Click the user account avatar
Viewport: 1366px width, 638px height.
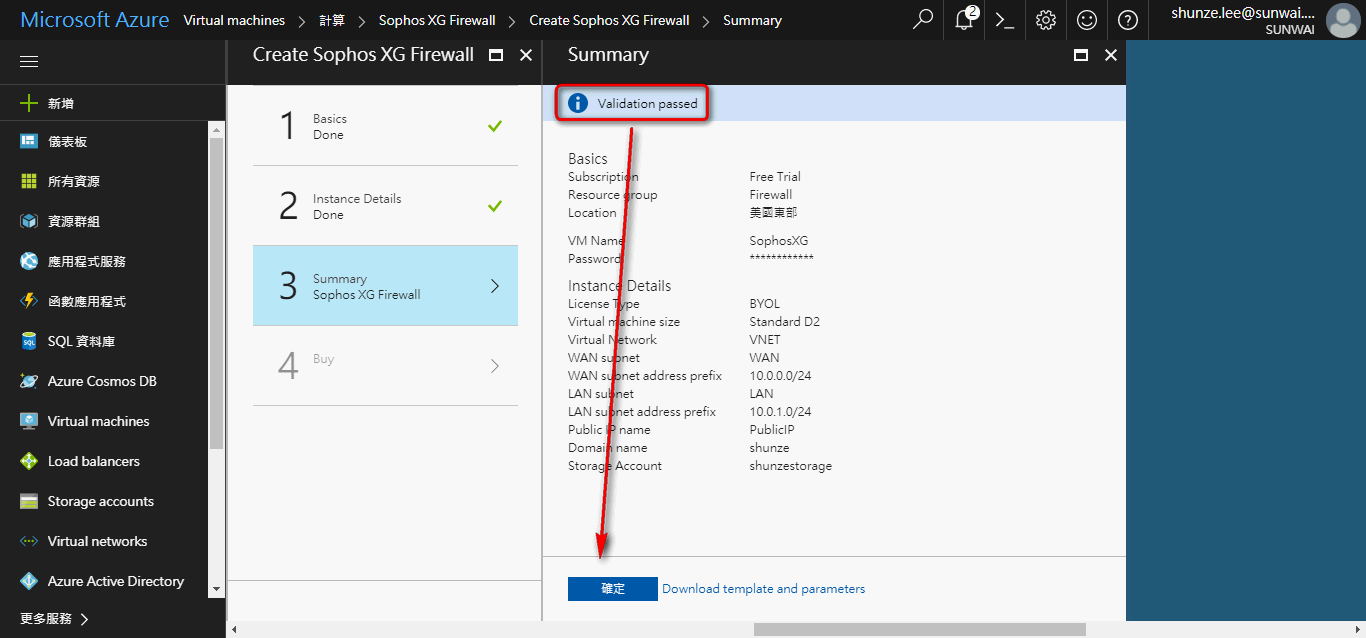coord(1342,20)
